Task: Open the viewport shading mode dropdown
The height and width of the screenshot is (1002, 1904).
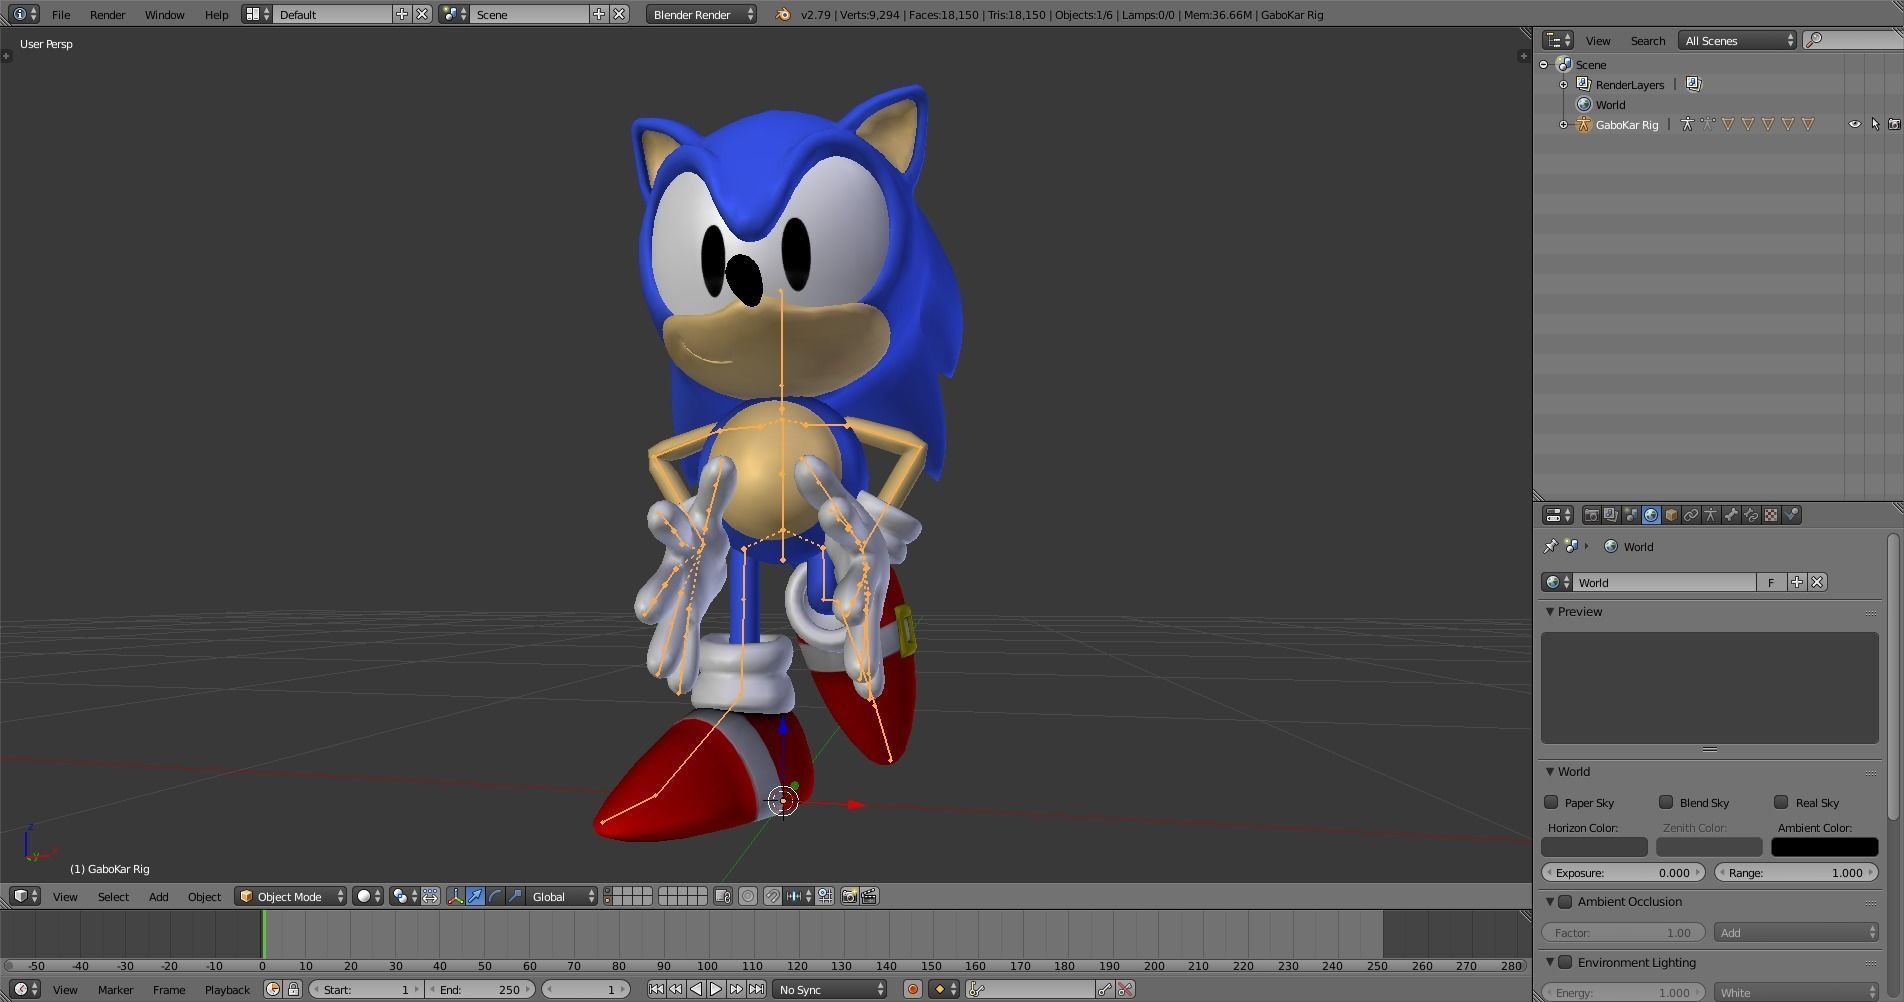Action: pyautogui.click(x=369, y=896)
